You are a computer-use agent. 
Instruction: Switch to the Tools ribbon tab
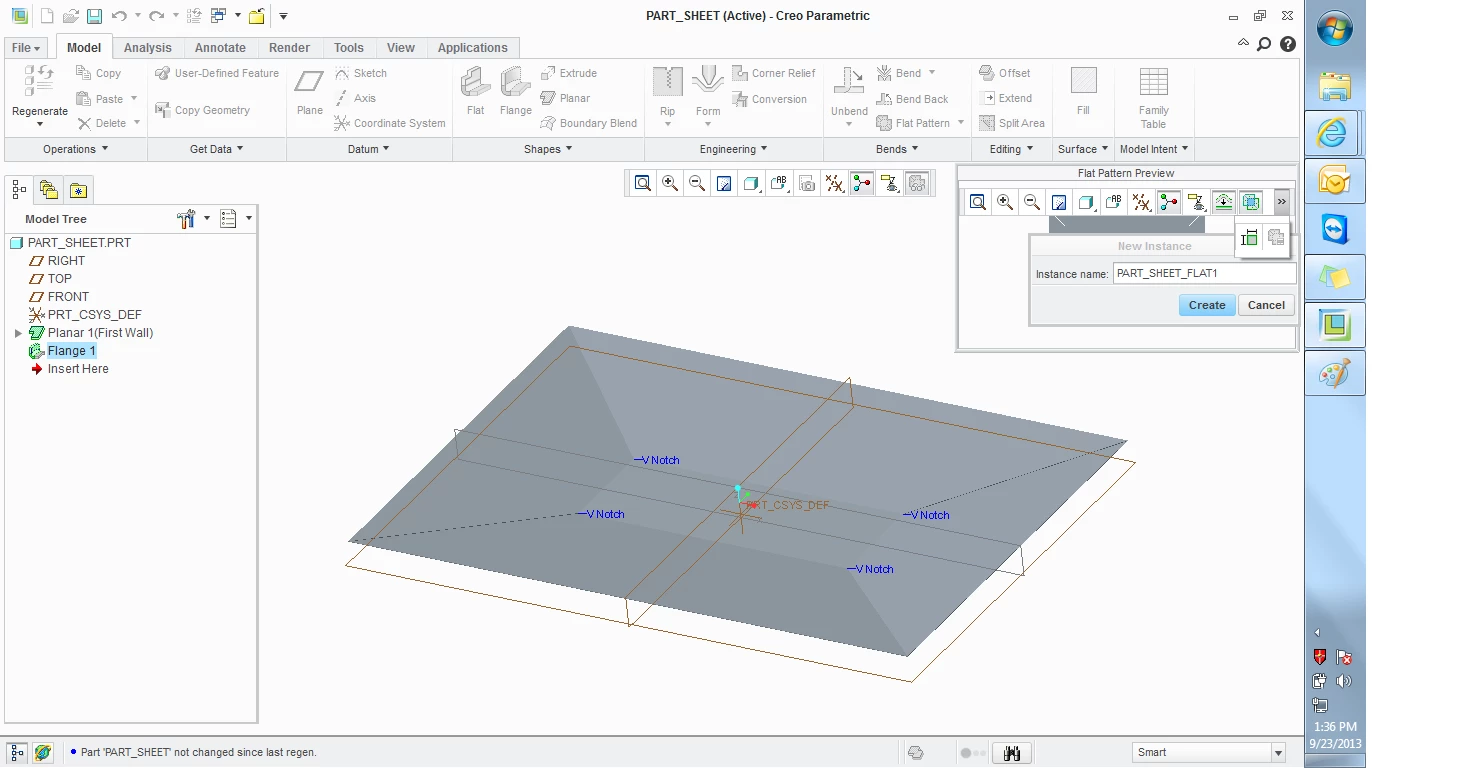coord(349,48)
